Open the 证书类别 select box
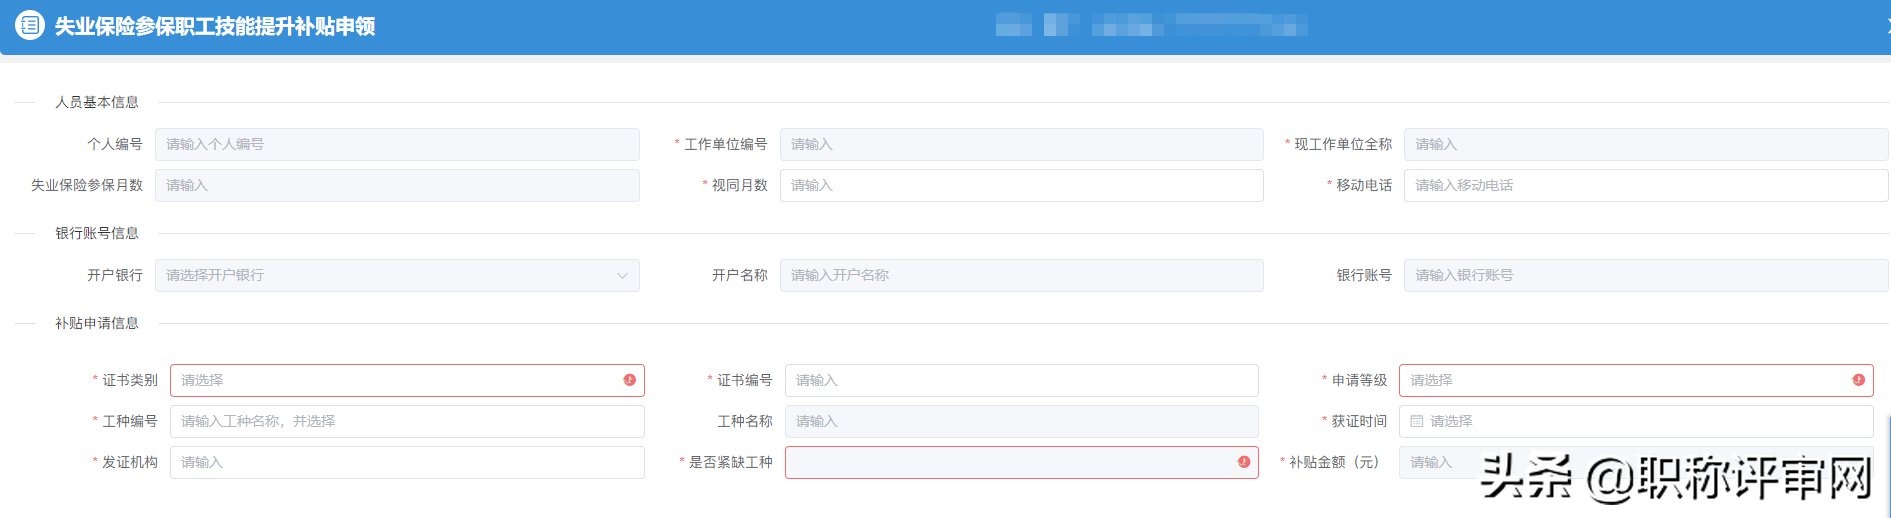 (x=407, y=380)
